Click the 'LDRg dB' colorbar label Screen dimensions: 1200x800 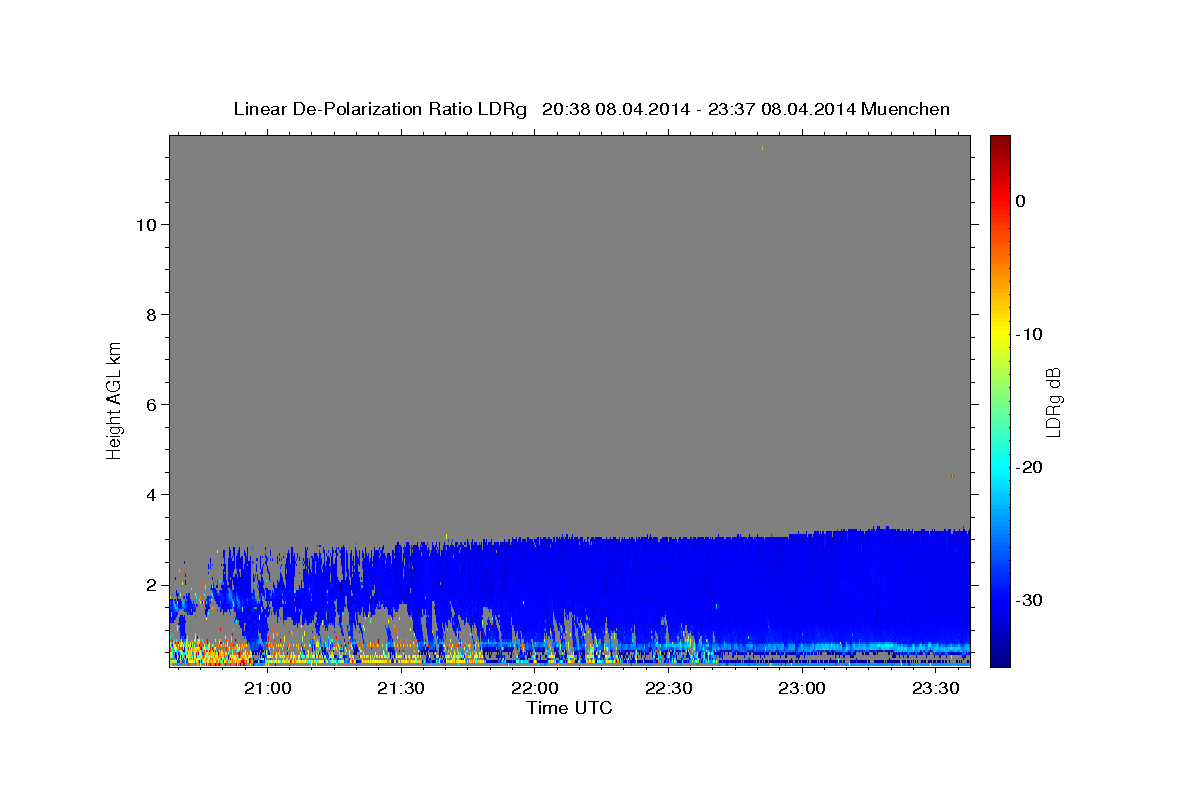tap(1053, 402)
